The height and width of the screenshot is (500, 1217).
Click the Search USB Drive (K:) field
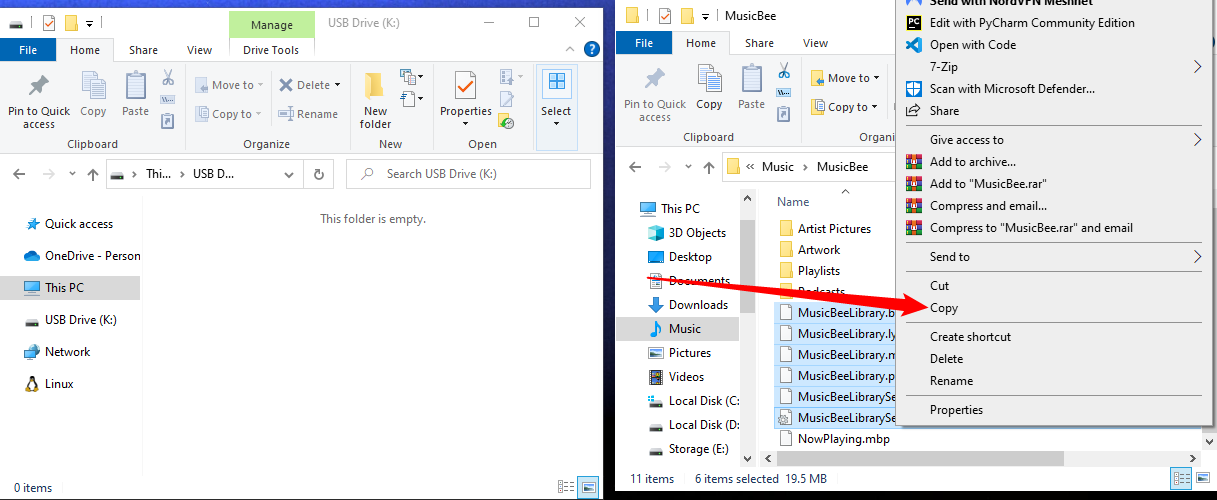[470, 174]
